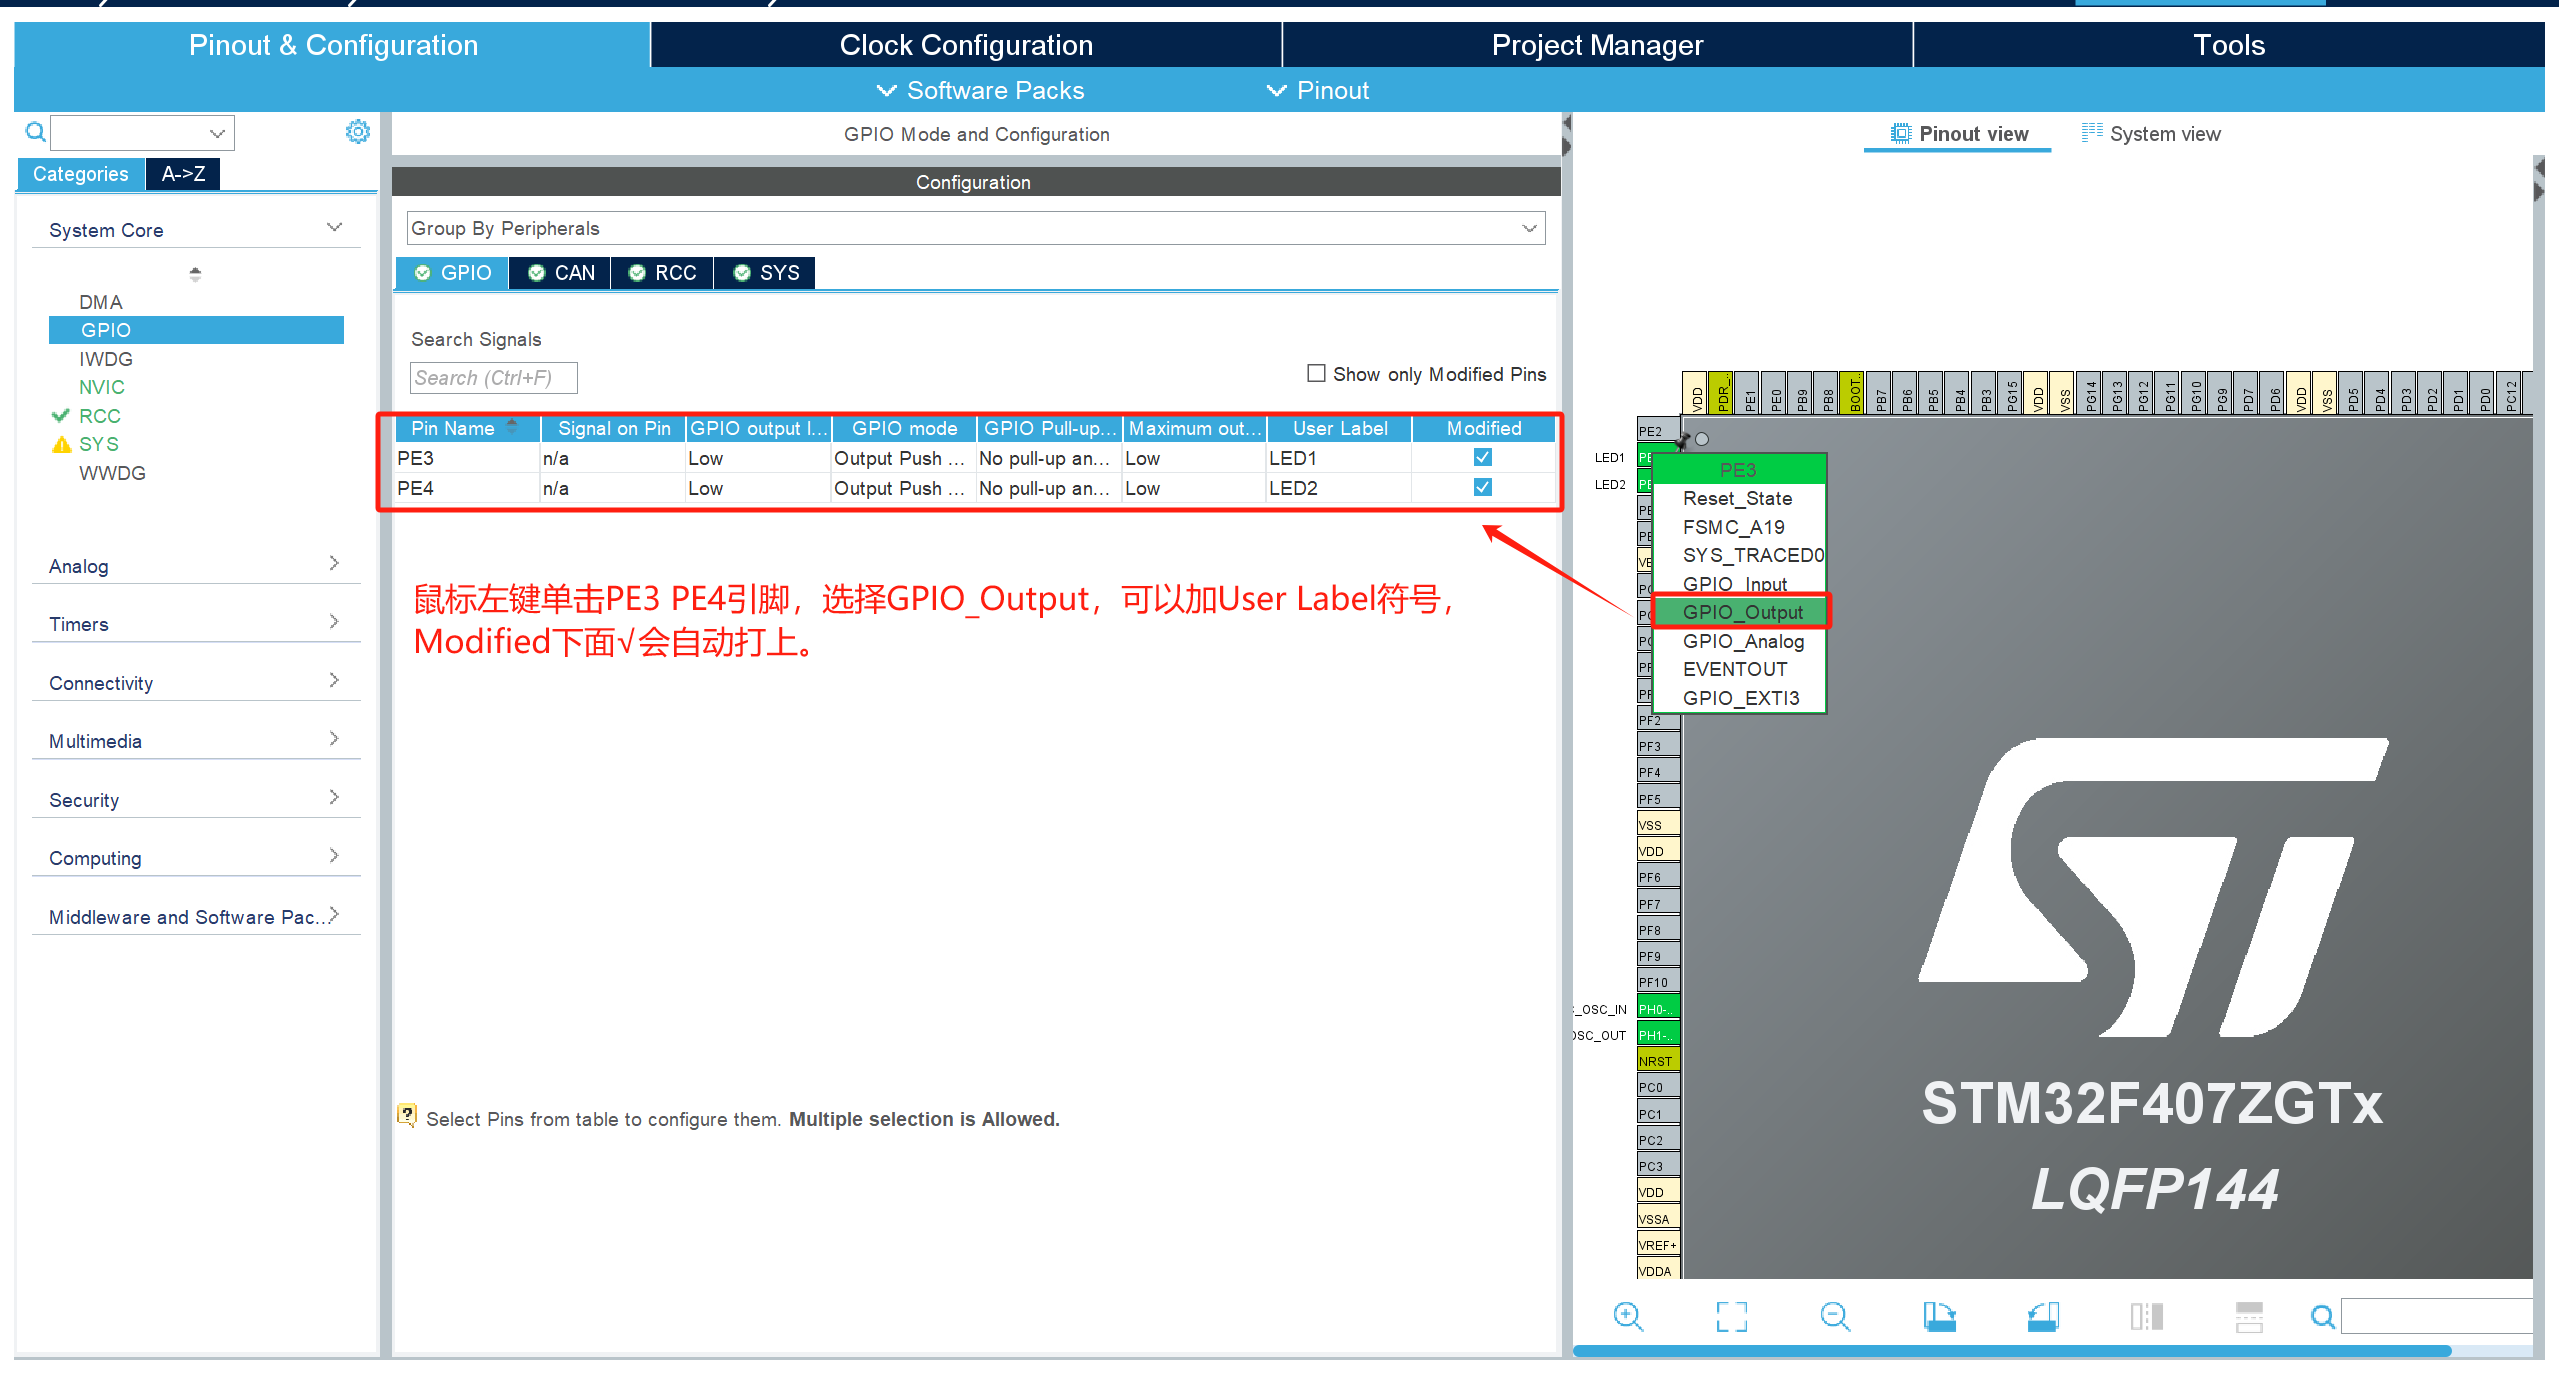Viewport: 2559px width, 1375px height.
Task: Select IWDG in the System Core list
Action: [106, 359]
